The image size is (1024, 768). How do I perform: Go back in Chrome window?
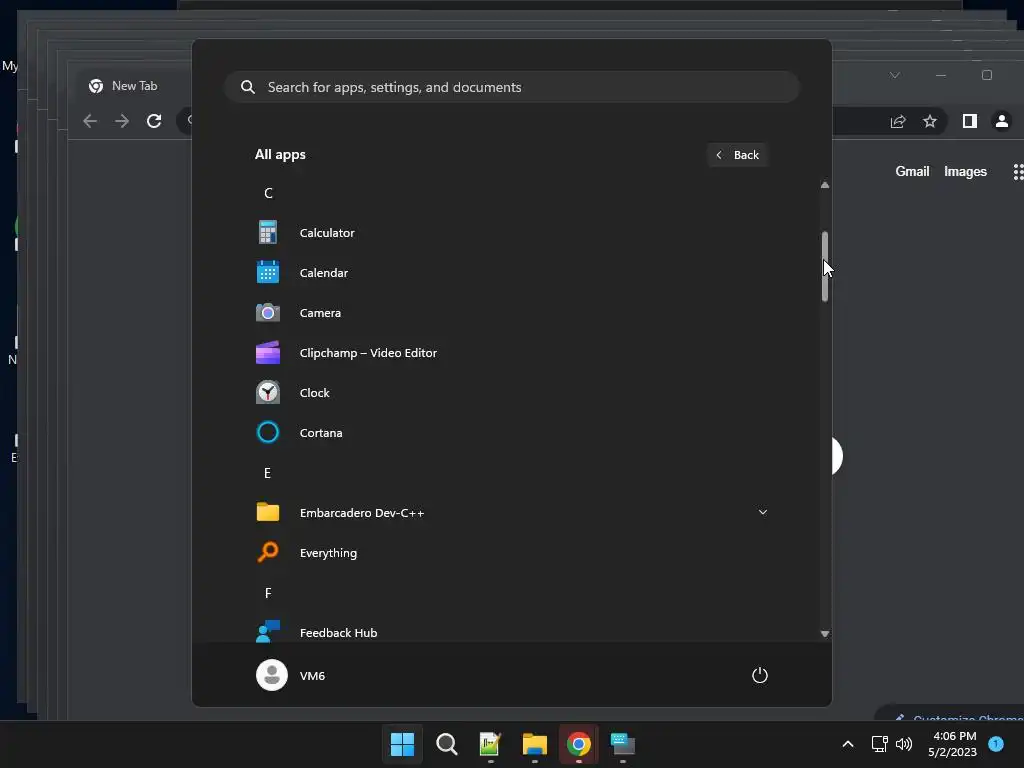tap(90, 121)
